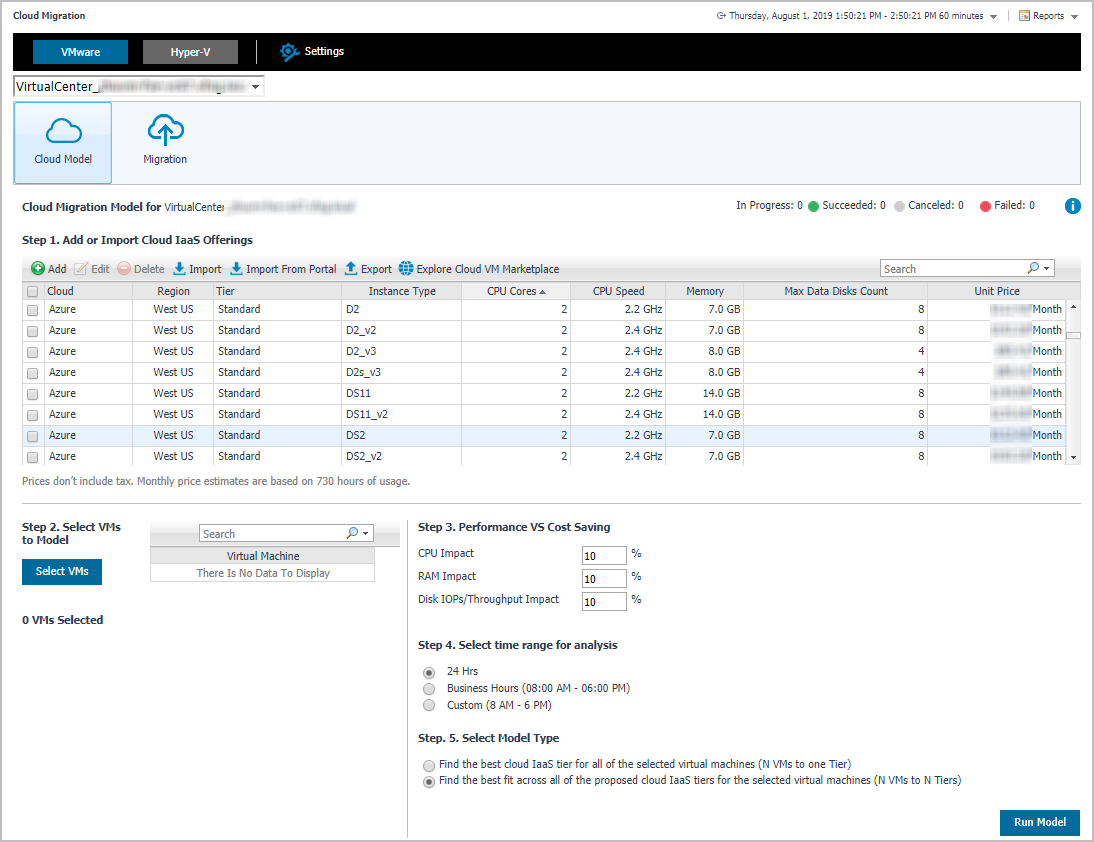1094x842 pixels.
Task: Click the Reports icon
Action: coord(1024,16)
